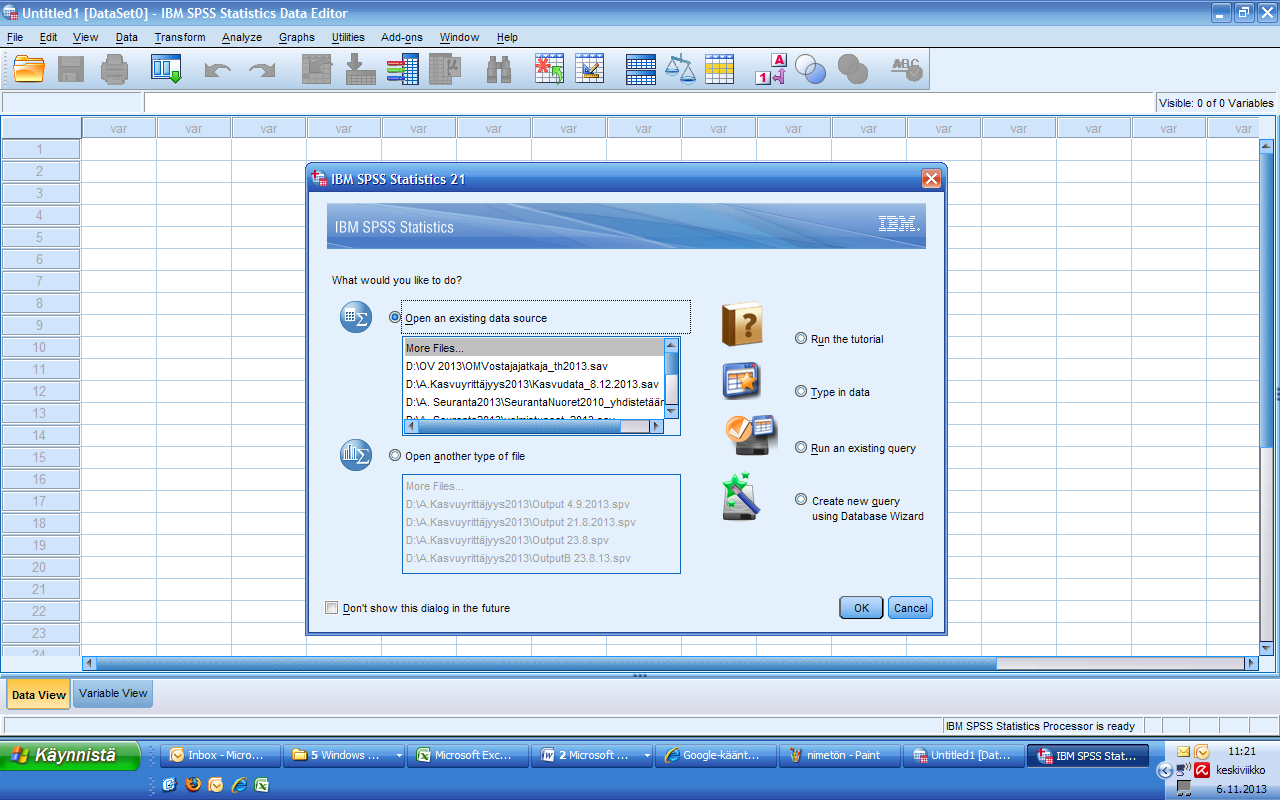Click the Save this document floppy icon
The width and height of the screenshot is (1280, 800).
pos(70,69)
